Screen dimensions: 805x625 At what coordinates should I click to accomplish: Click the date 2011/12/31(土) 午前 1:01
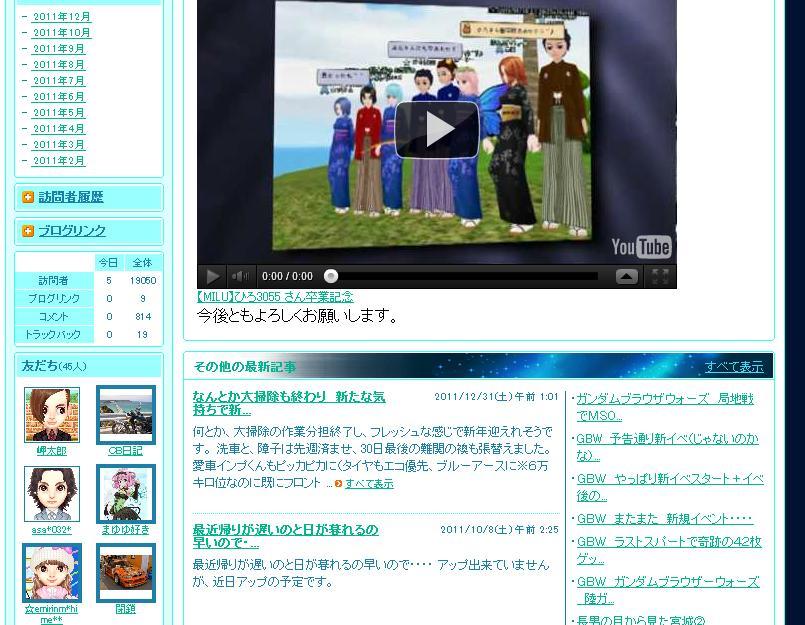[496, 396]
